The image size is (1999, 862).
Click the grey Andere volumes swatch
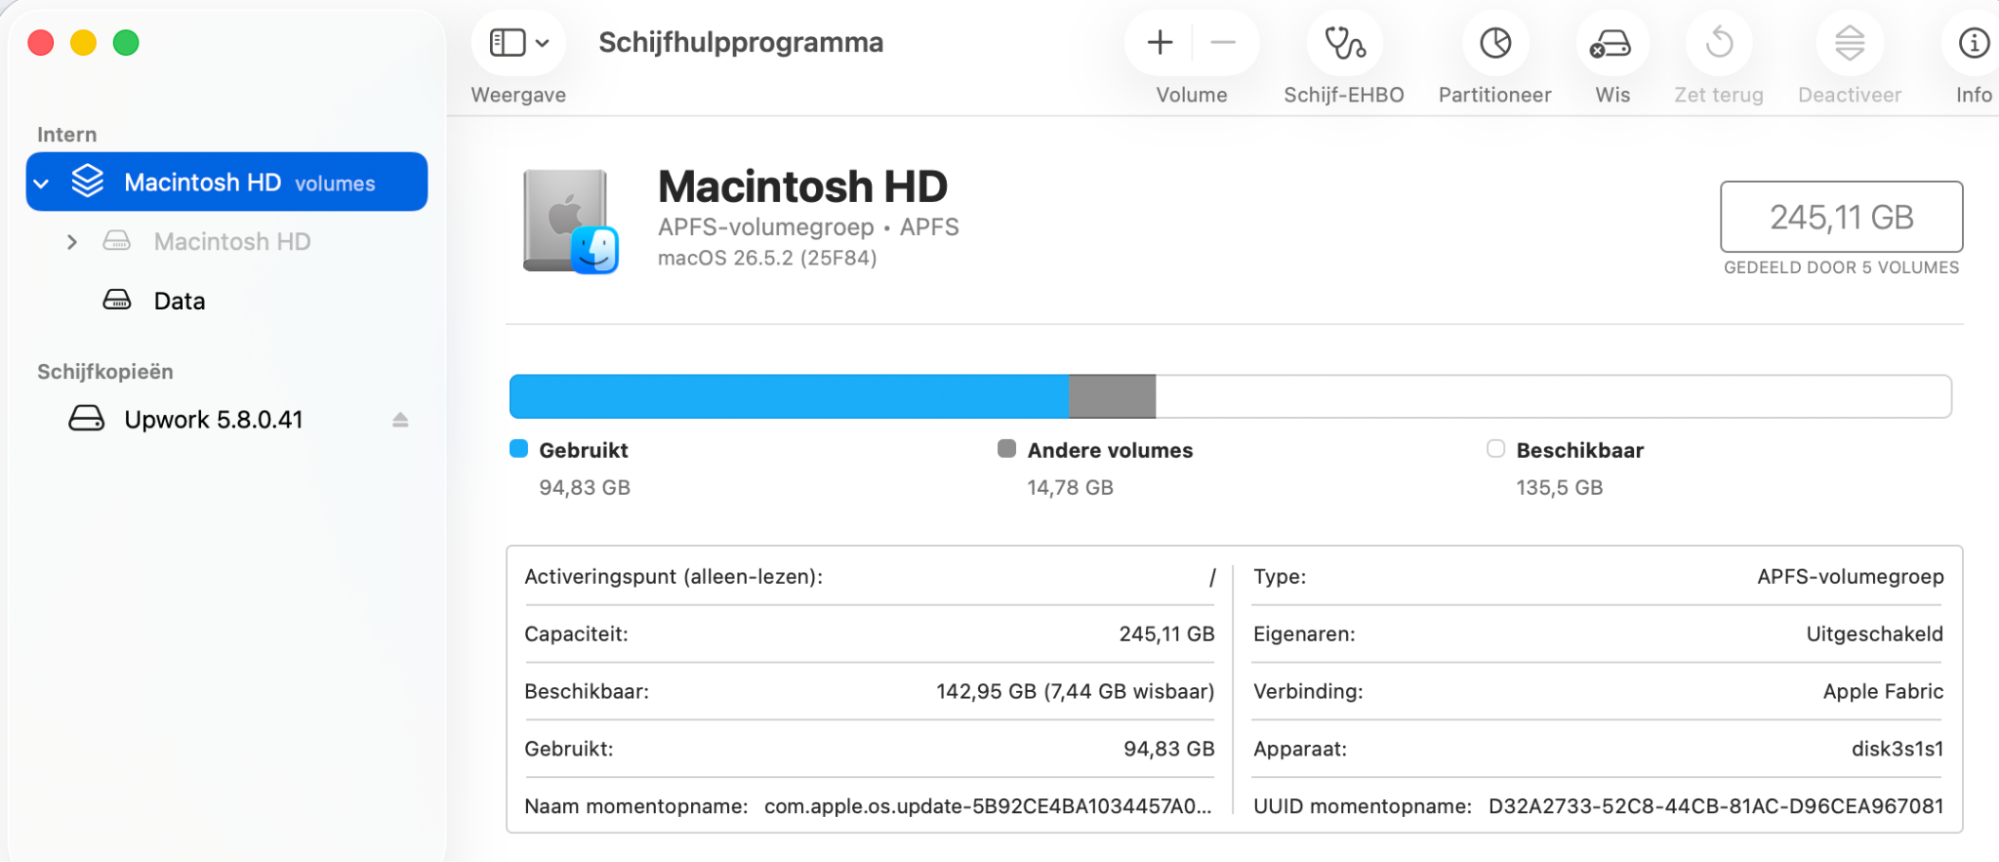click(1007, 449)
